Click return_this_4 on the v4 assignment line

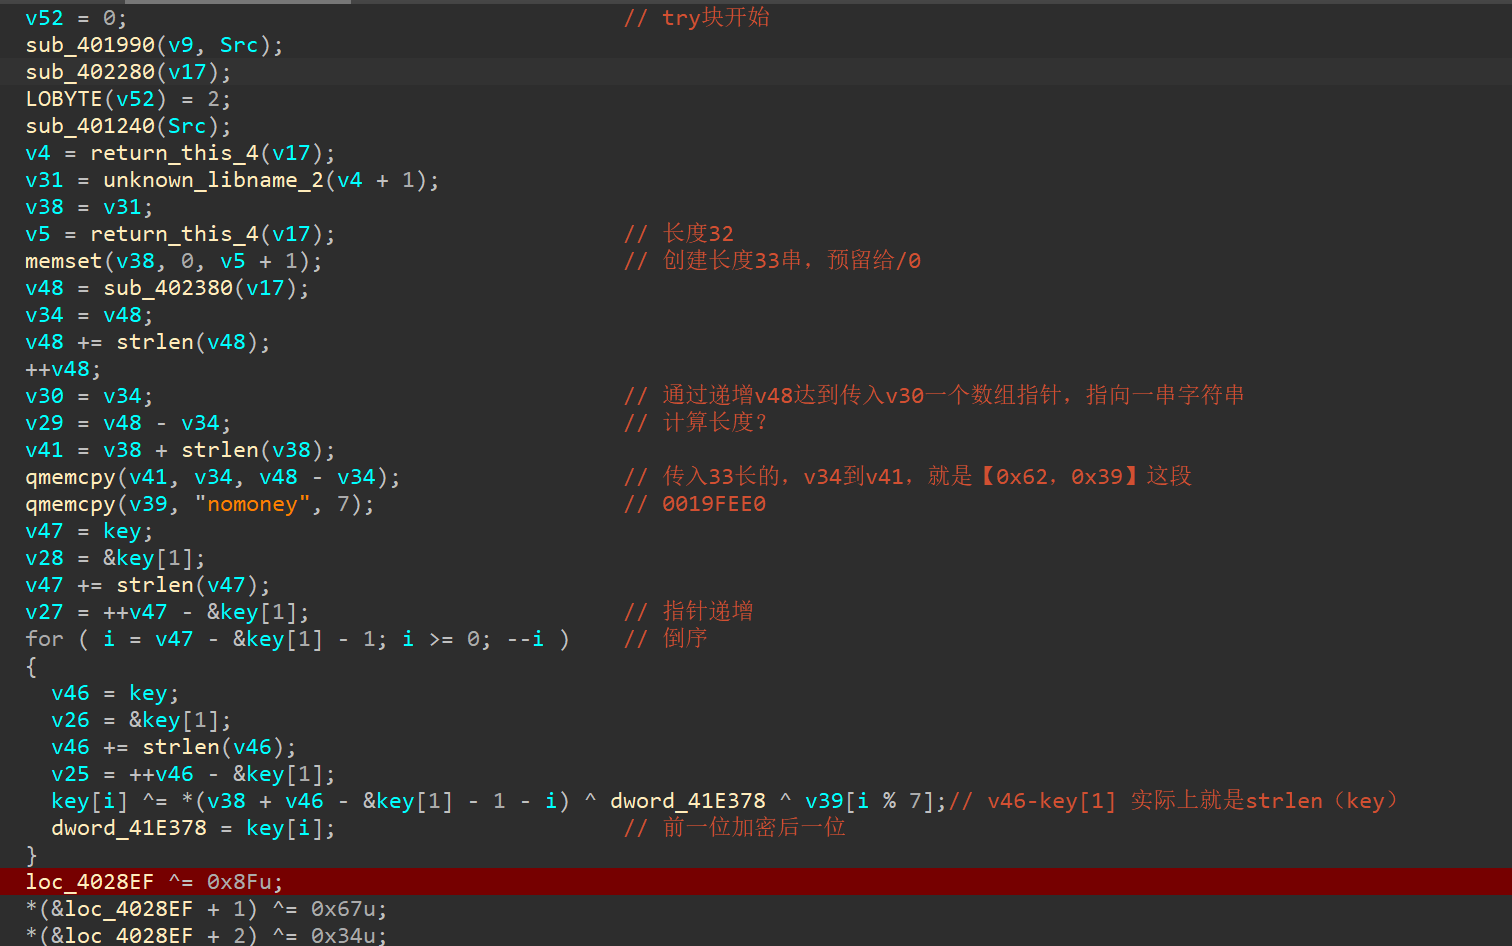pos(174,153)
